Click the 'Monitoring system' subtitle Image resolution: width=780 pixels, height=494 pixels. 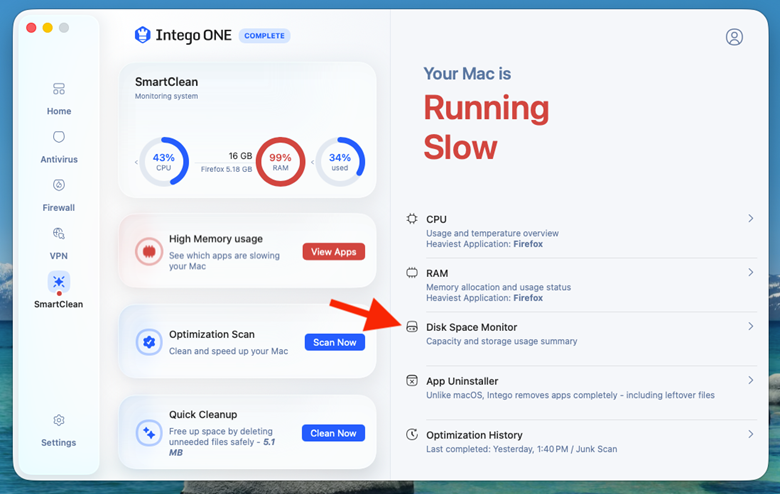[x=166, y=96]
